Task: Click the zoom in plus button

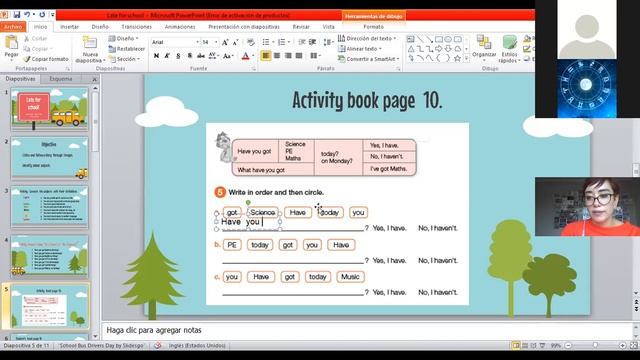Action: [622, 346]
